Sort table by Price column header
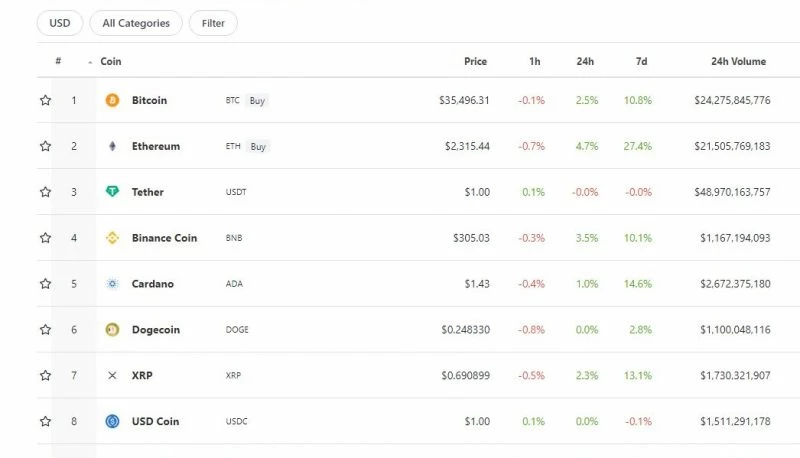The image size is (800, 458). point(475,61)
